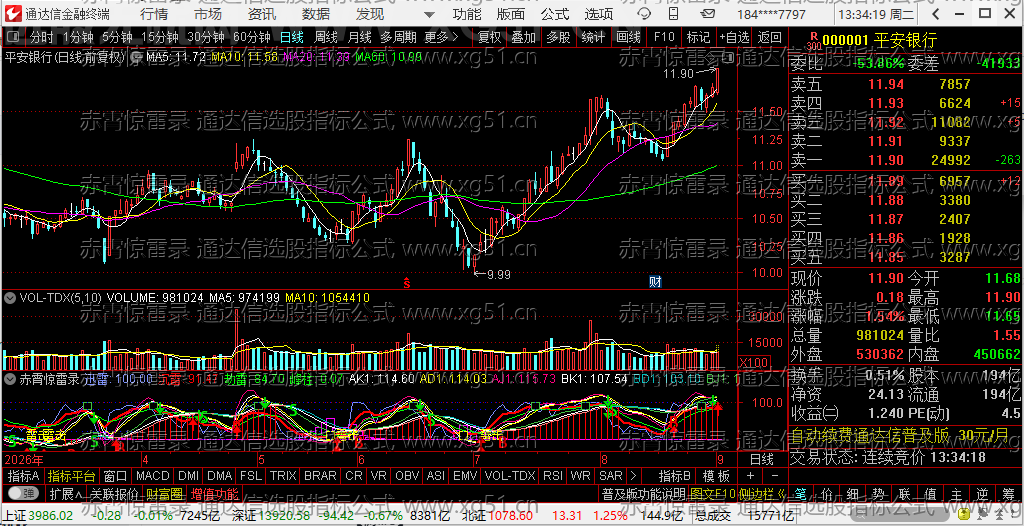Select the 价 price-distribution tab icon

(x=827, y=493)
